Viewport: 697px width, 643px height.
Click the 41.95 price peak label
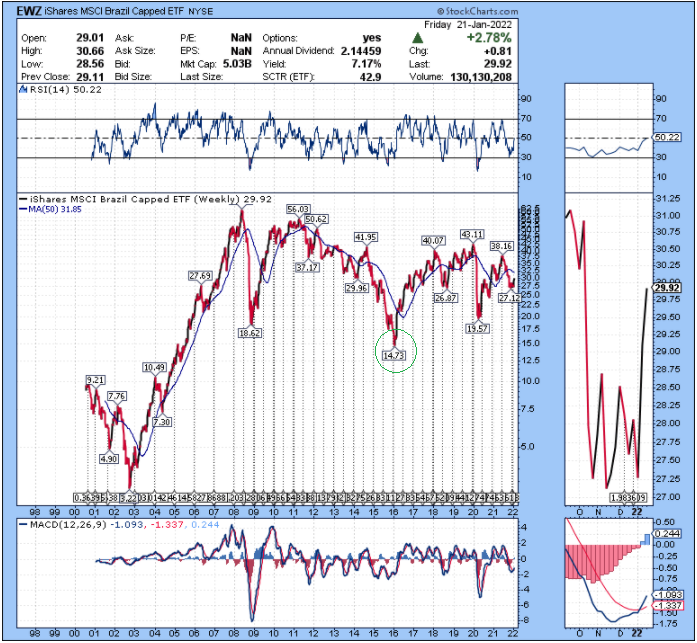point(366,237)
